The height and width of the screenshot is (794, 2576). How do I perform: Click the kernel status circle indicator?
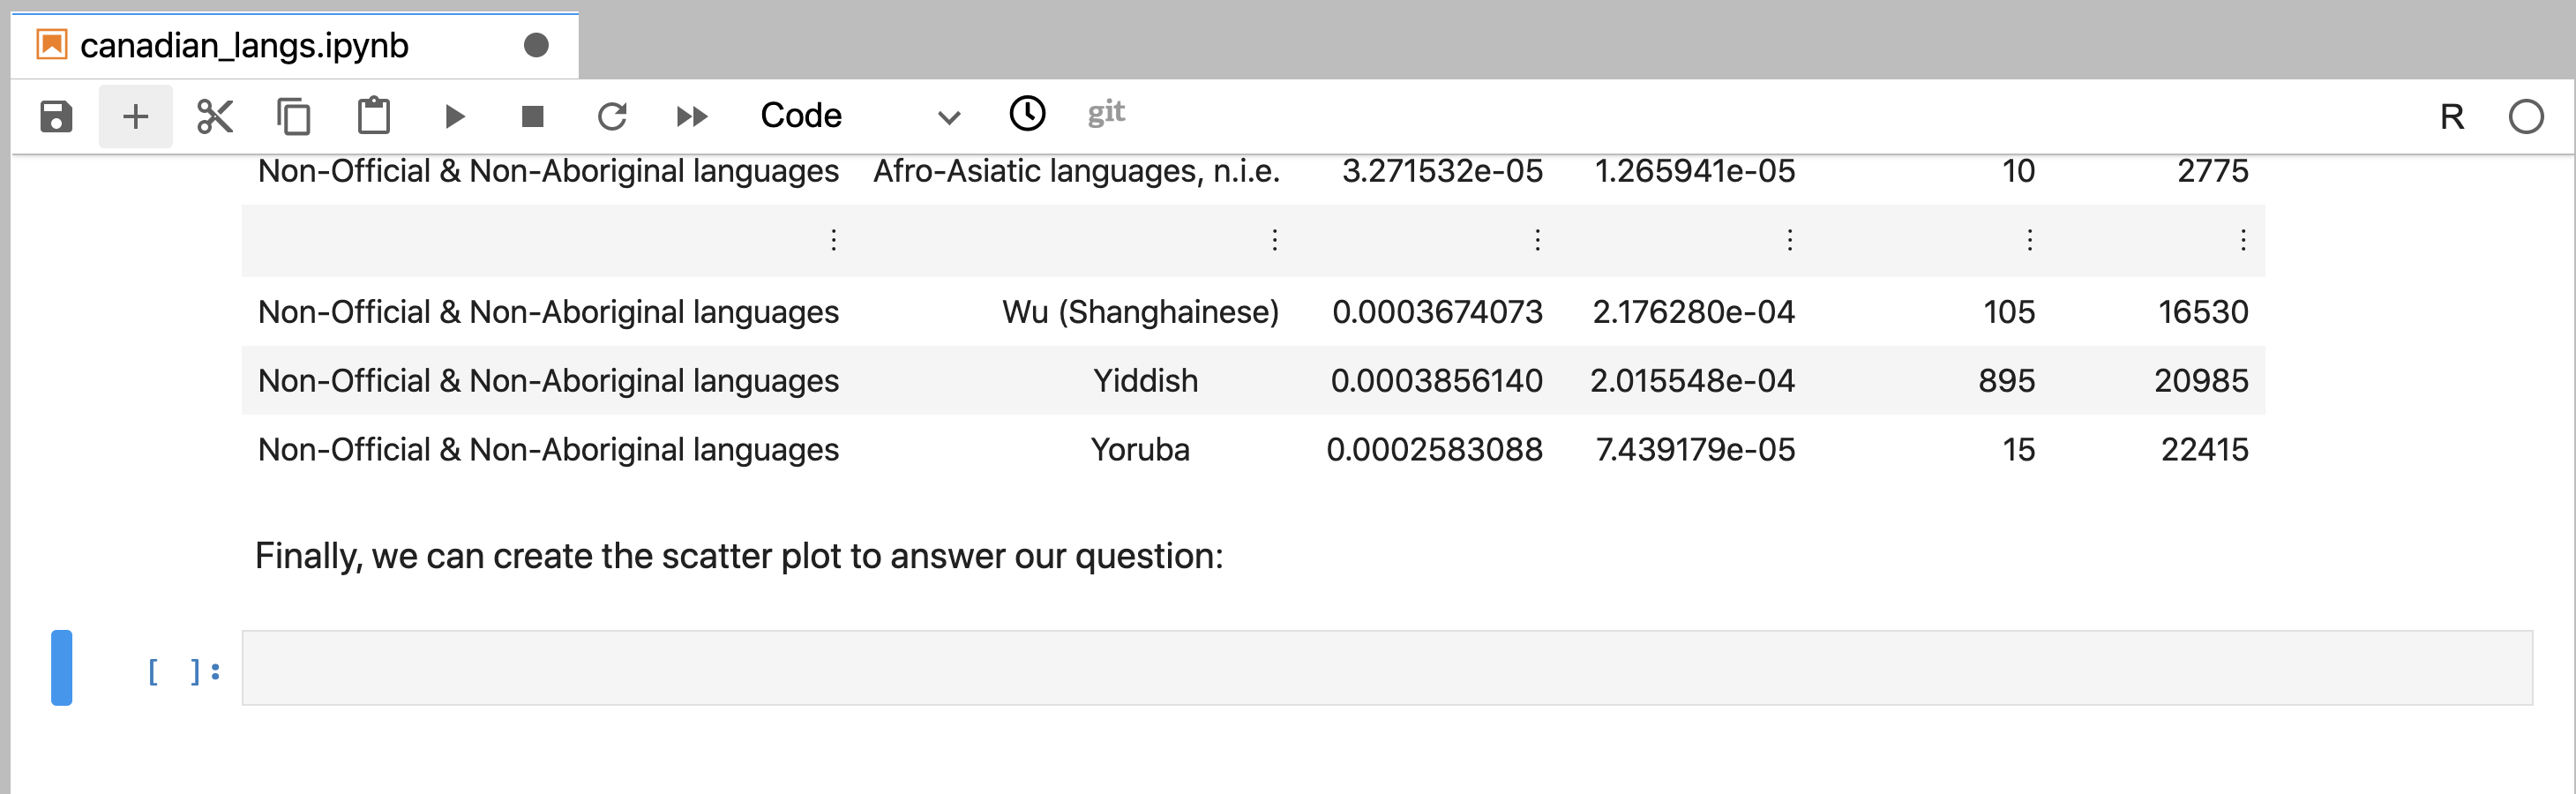click(2526, 117)
